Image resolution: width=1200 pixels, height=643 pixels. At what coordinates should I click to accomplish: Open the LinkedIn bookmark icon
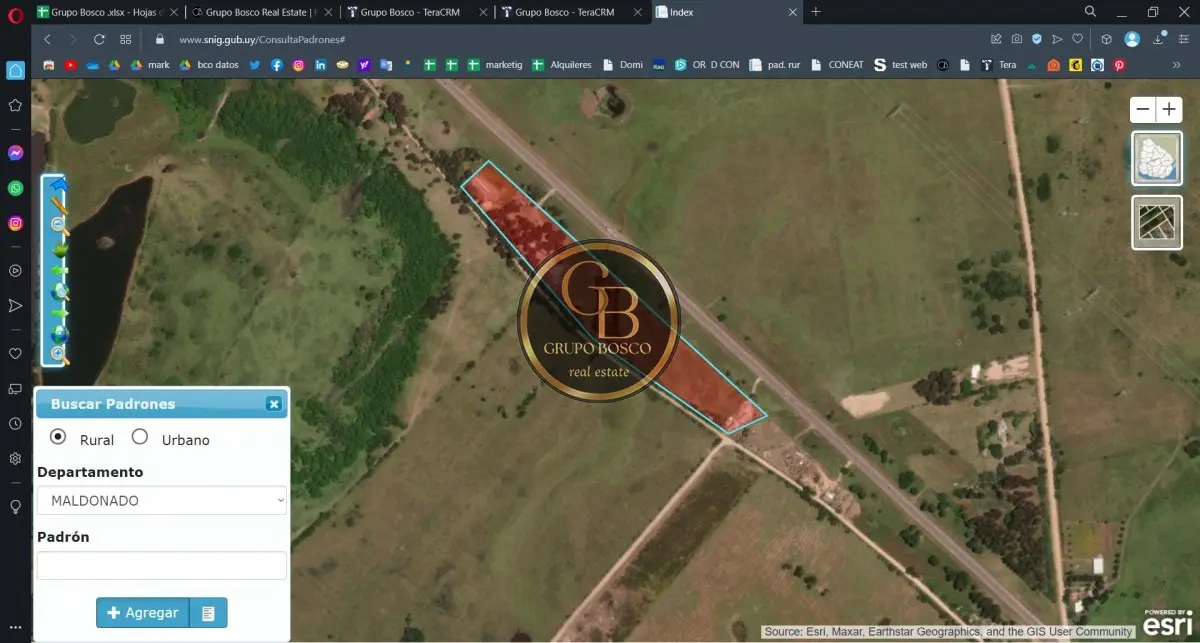(321, 65)
